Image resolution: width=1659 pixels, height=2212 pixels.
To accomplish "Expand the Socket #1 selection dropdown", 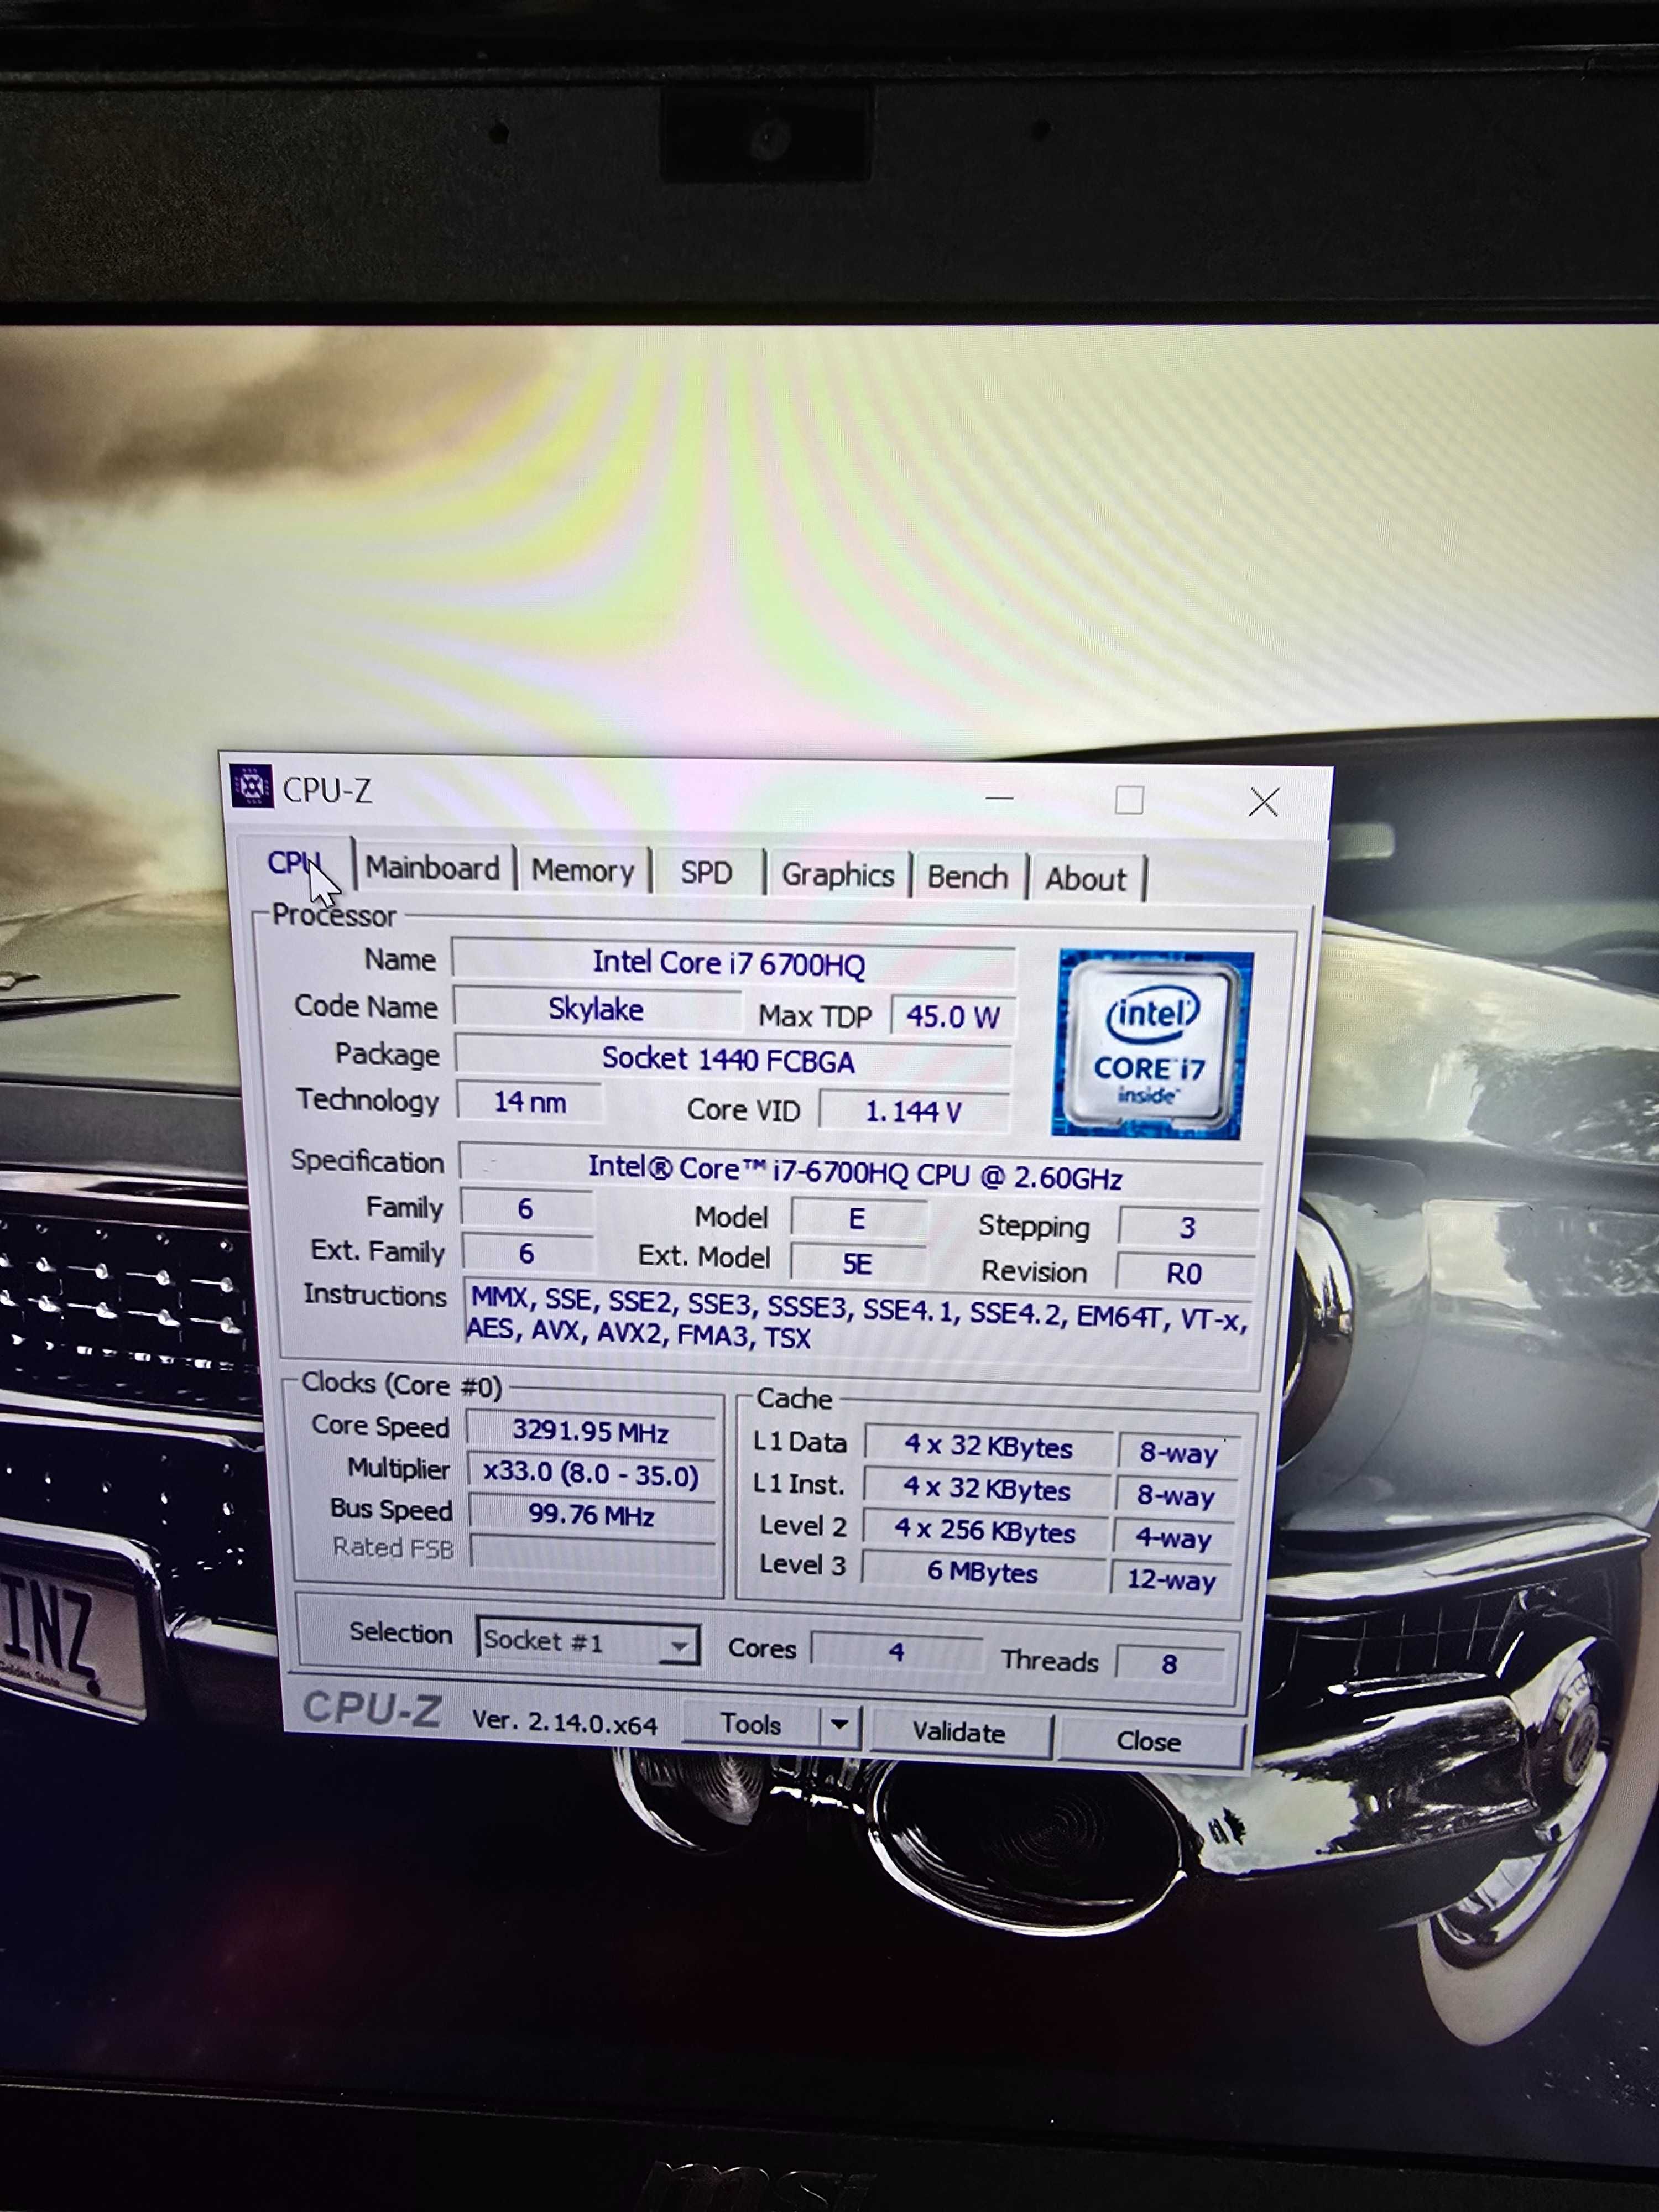I will pos(679,1645).
